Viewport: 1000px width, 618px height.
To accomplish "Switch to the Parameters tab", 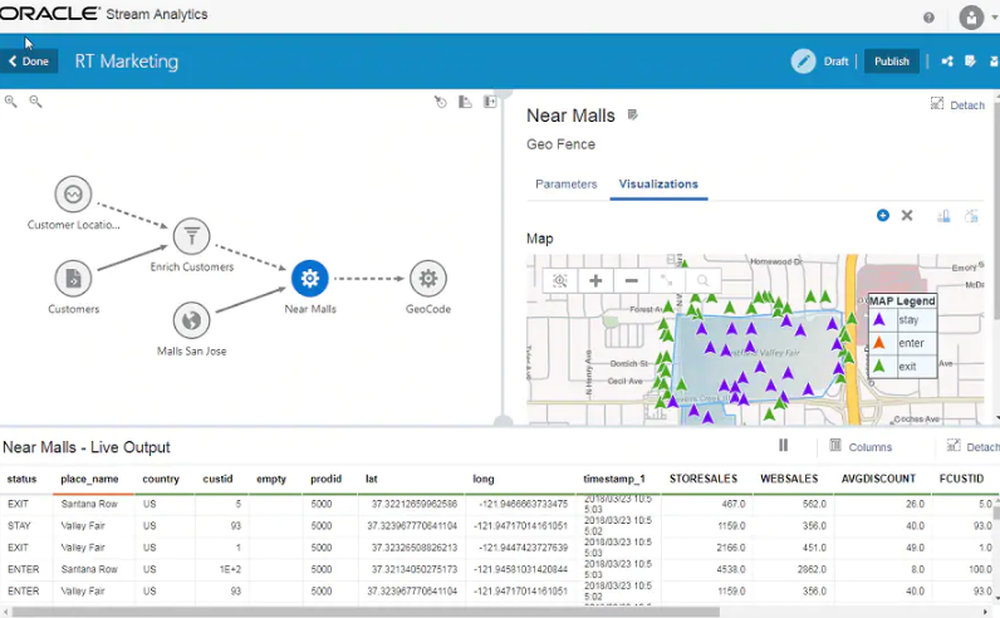I will tap(566, 184).
